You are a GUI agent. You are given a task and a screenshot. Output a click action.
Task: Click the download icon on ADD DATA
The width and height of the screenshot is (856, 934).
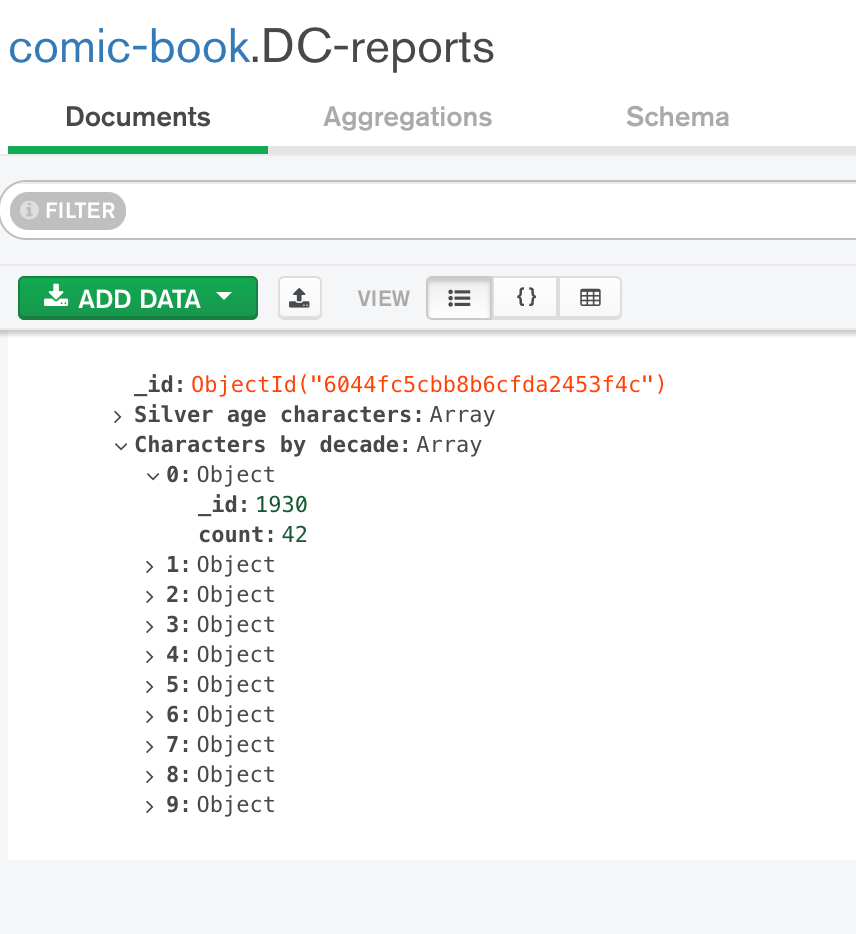[56, 297]
